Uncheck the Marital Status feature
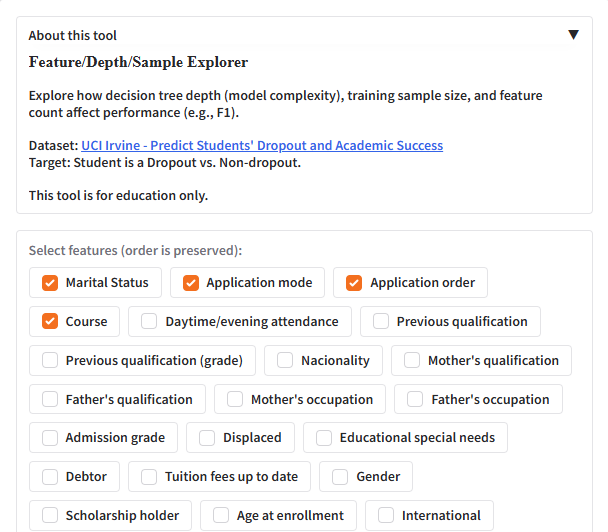608x532 pixels. [x=50, y=283]
